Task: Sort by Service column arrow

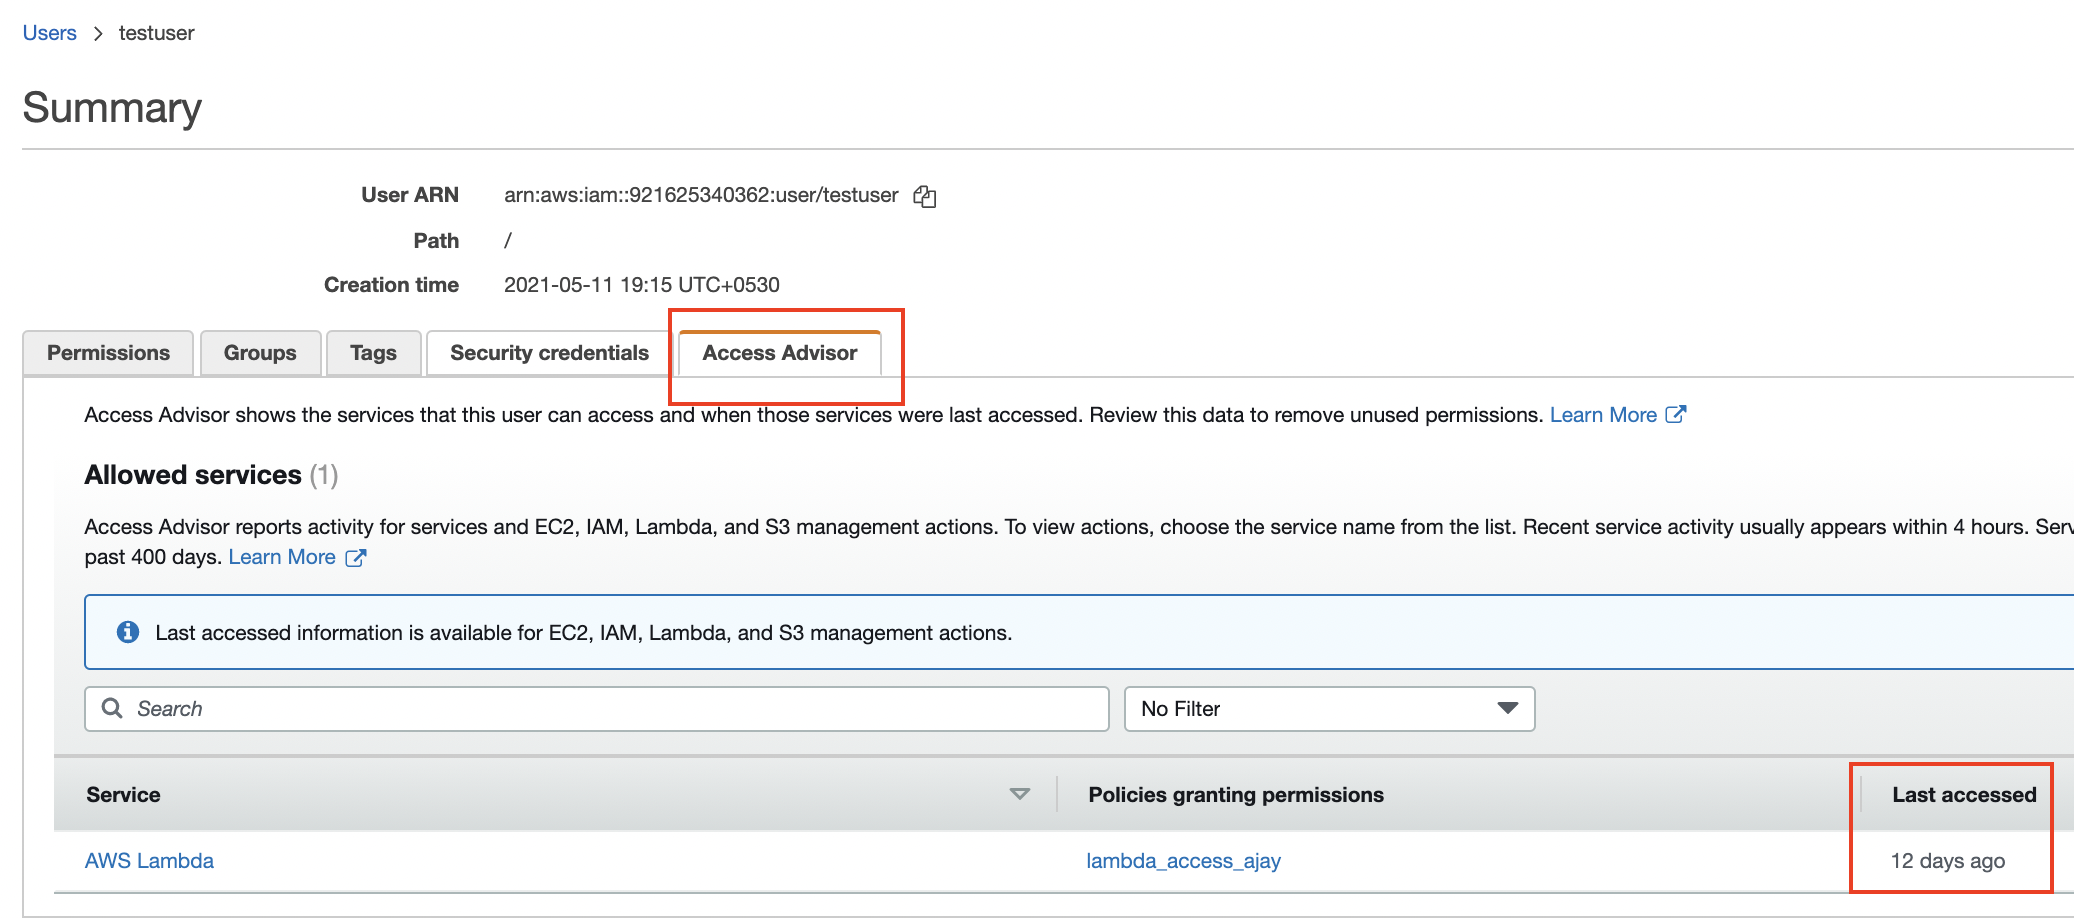Action: point(1019,794)
